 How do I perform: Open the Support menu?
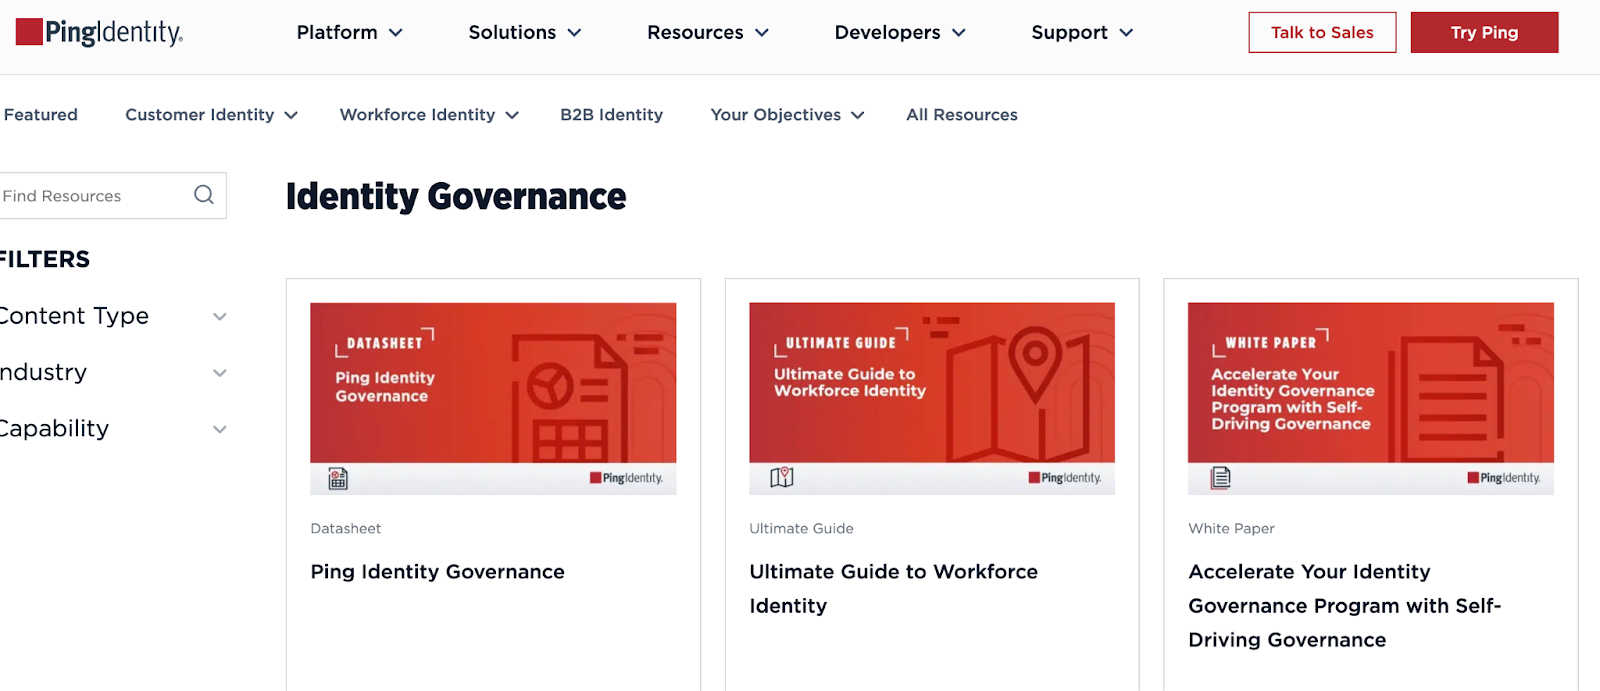(x=1082, y=33)
